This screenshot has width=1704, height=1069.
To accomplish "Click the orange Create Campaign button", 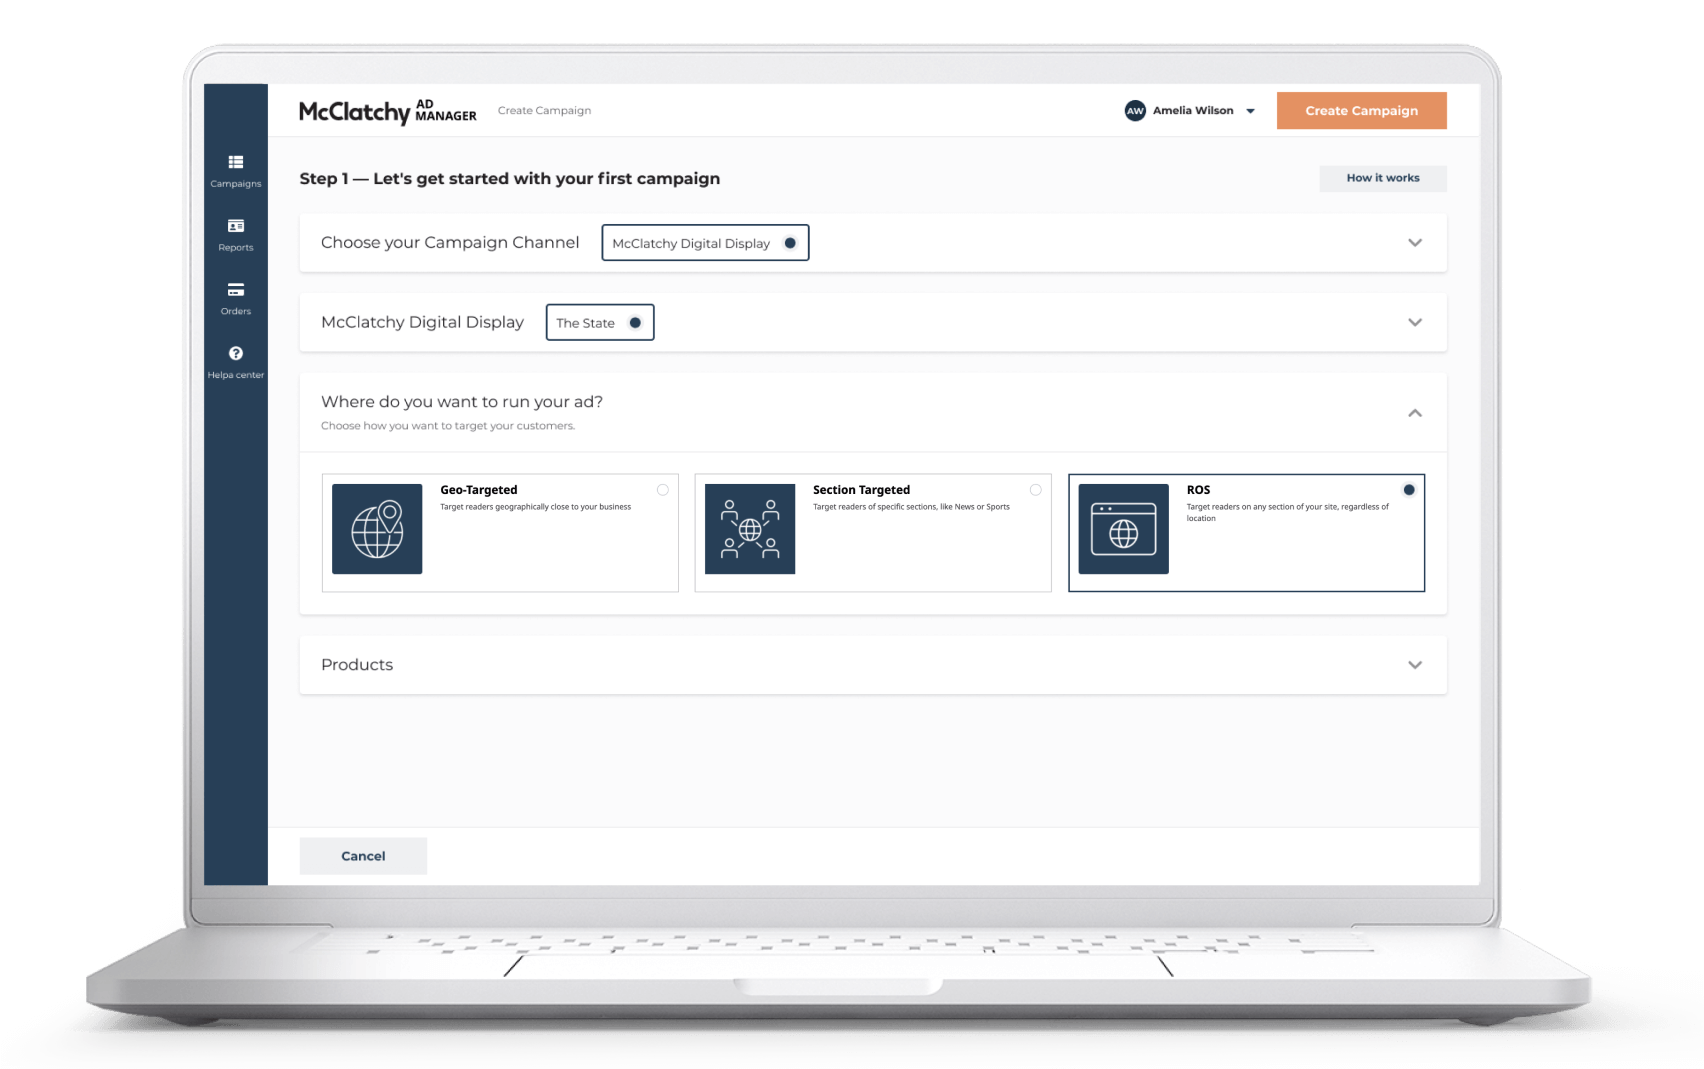I will click(x=1361, y=111).
